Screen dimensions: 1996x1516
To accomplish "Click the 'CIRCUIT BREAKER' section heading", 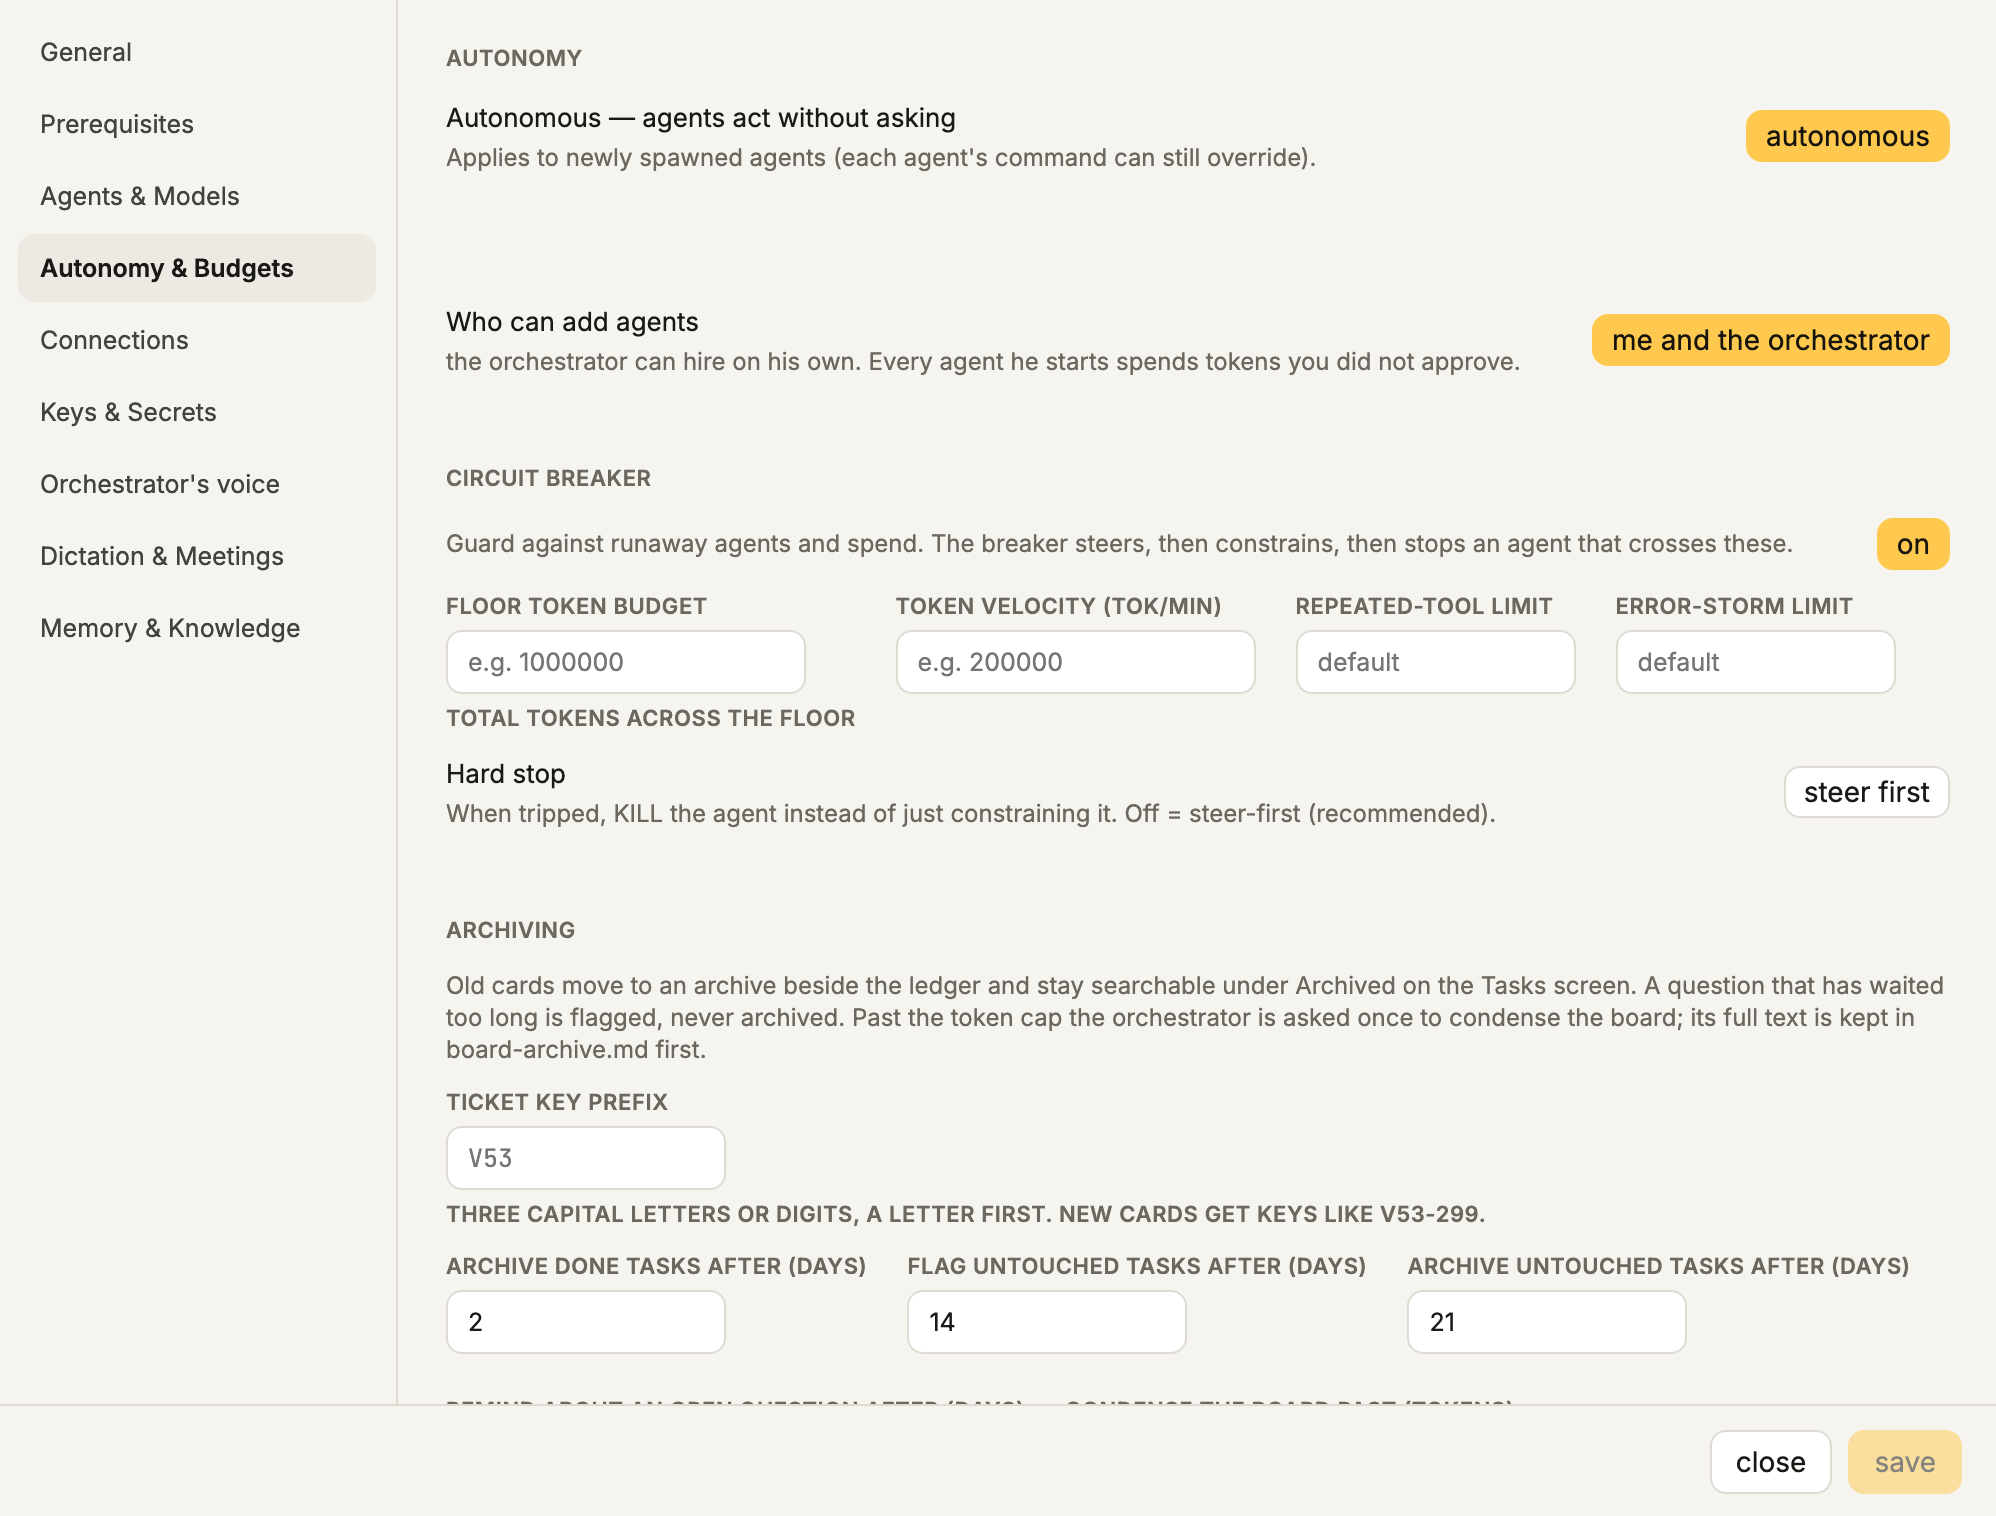I will pyautogui.click(x=548, y=478).
